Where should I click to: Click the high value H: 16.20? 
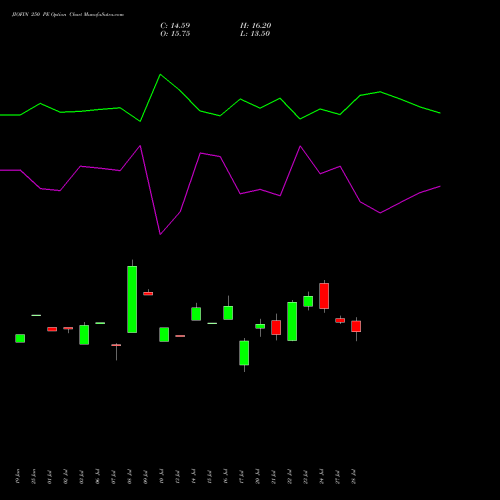pos(256,26)
